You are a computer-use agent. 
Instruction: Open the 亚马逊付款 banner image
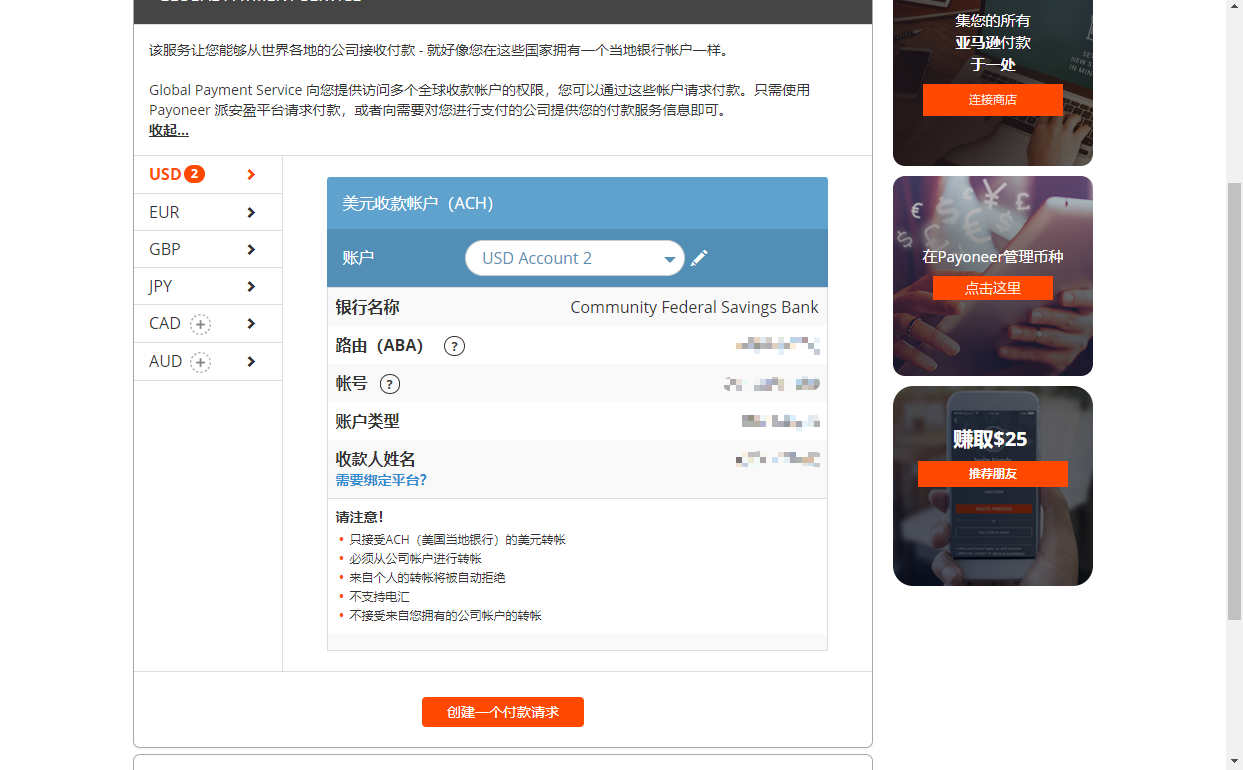click(x=993, y=83)
